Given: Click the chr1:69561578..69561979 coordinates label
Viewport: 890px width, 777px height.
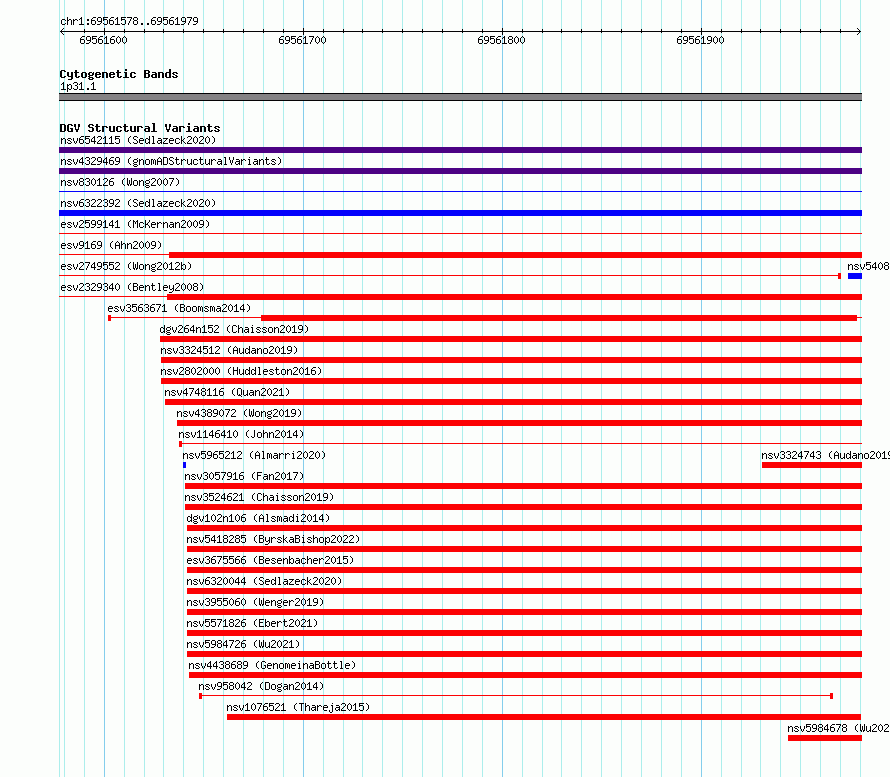Looking at the screenshot, I should (x=129, y=21).
